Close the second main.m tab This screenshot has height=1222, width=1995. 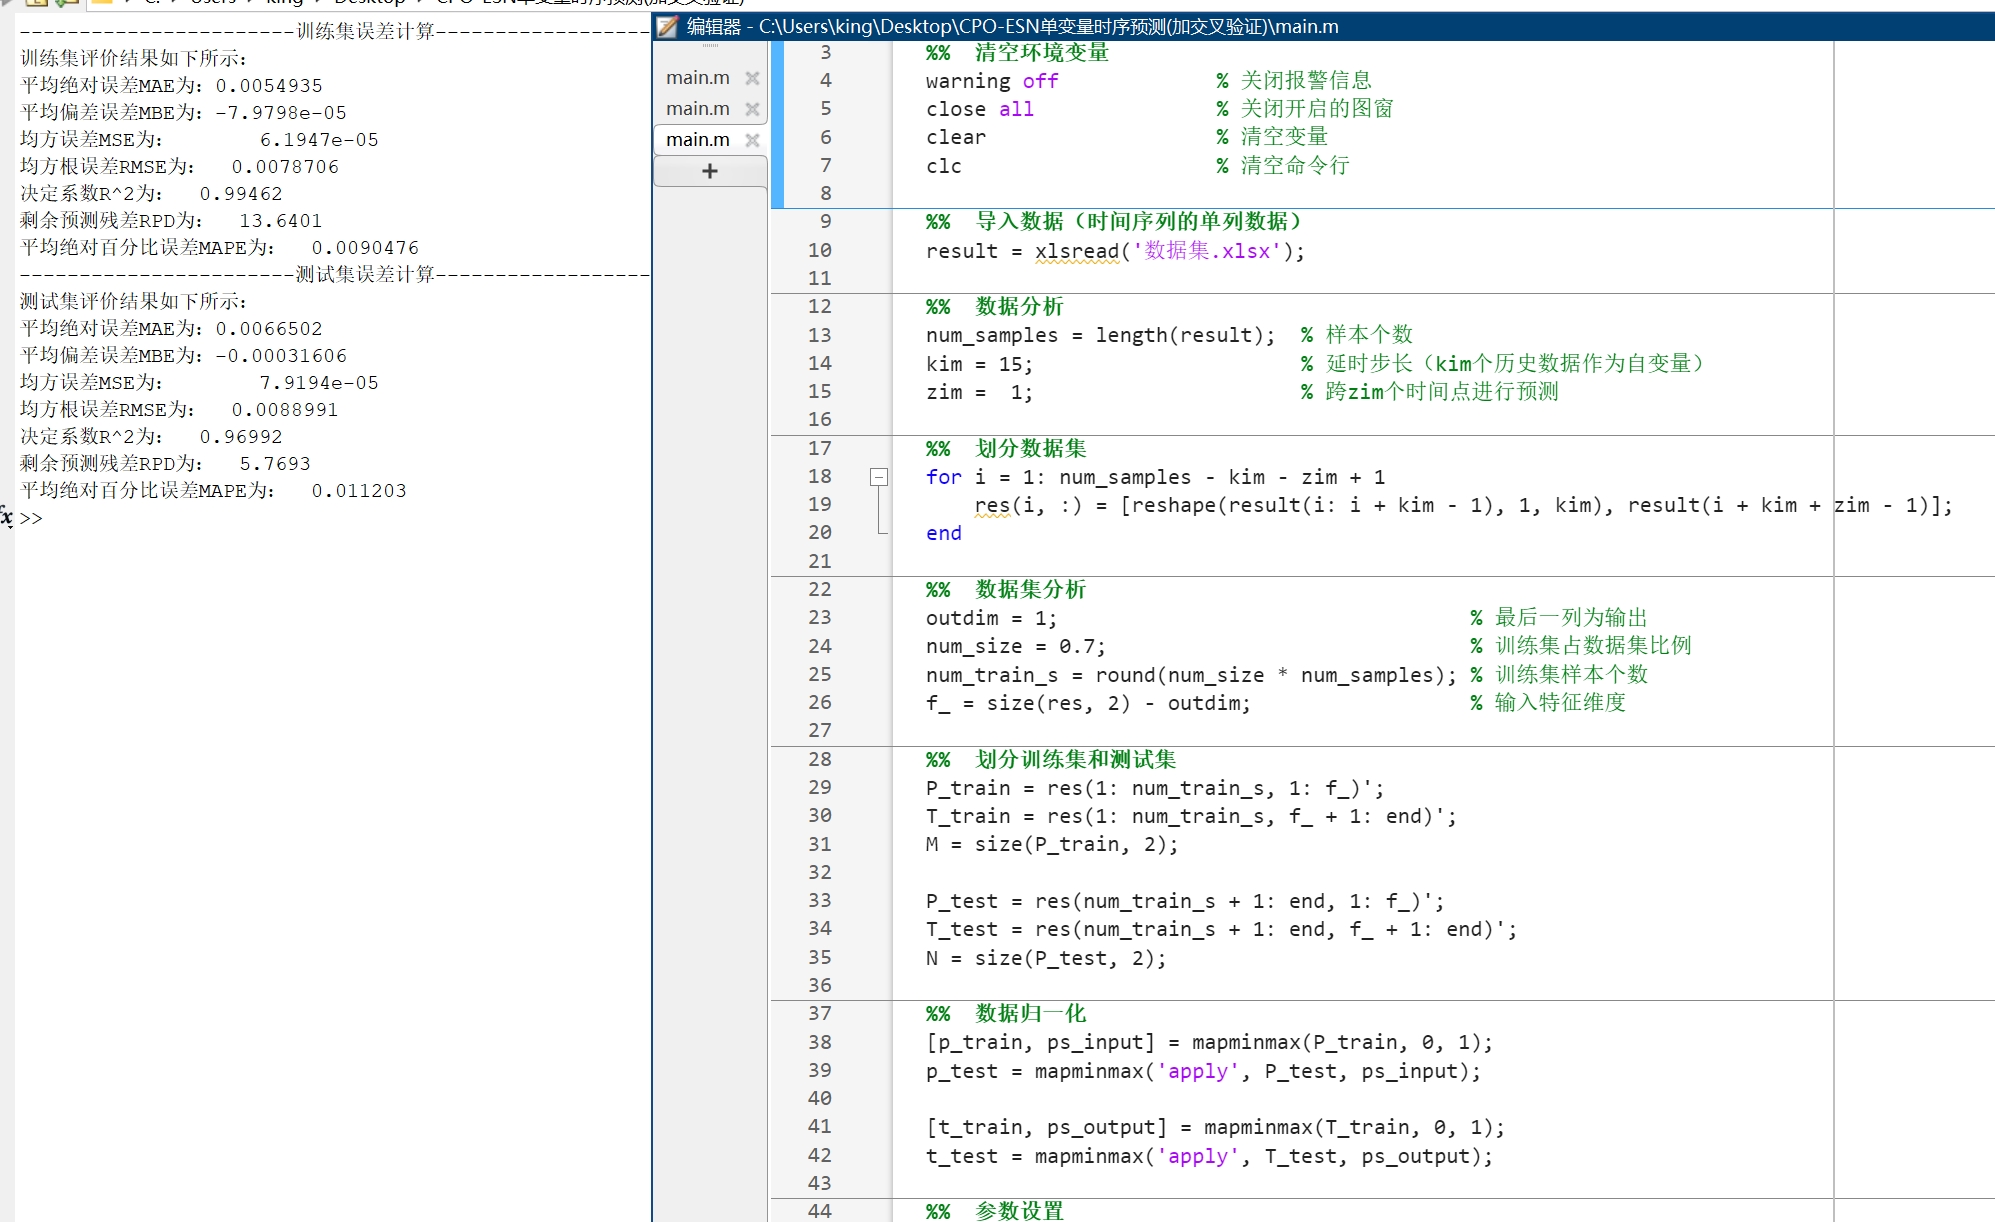pyautogui.click(x=752, y=109)
